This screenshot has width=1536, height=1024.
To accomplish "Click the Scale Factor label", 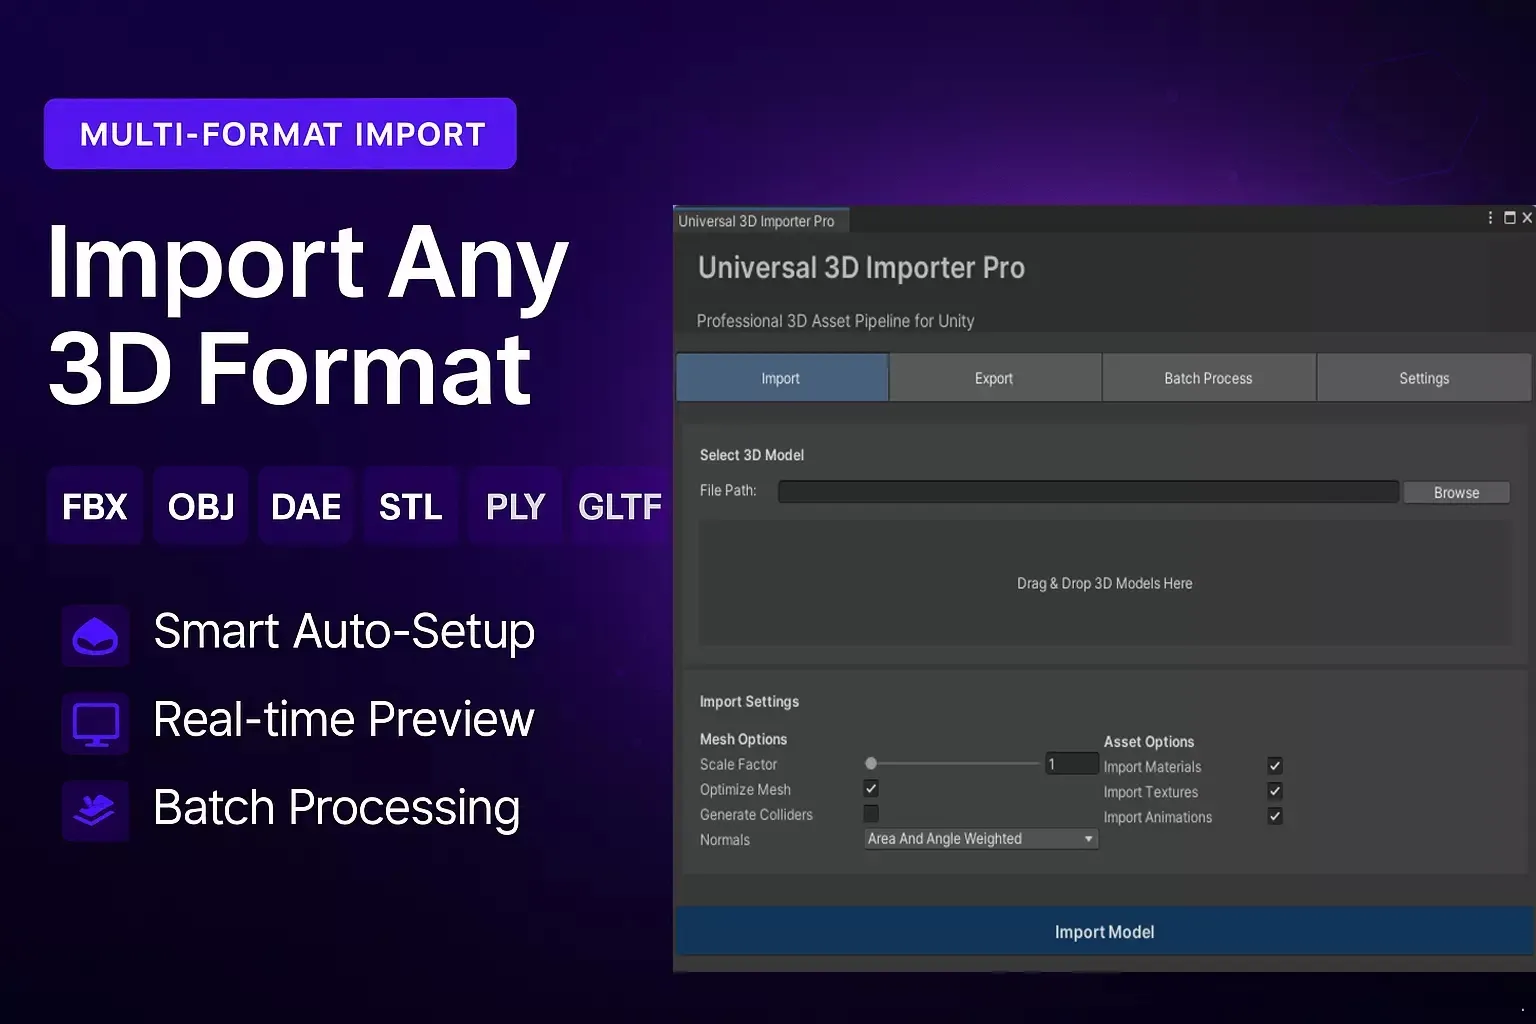I will tap(738, 764).
